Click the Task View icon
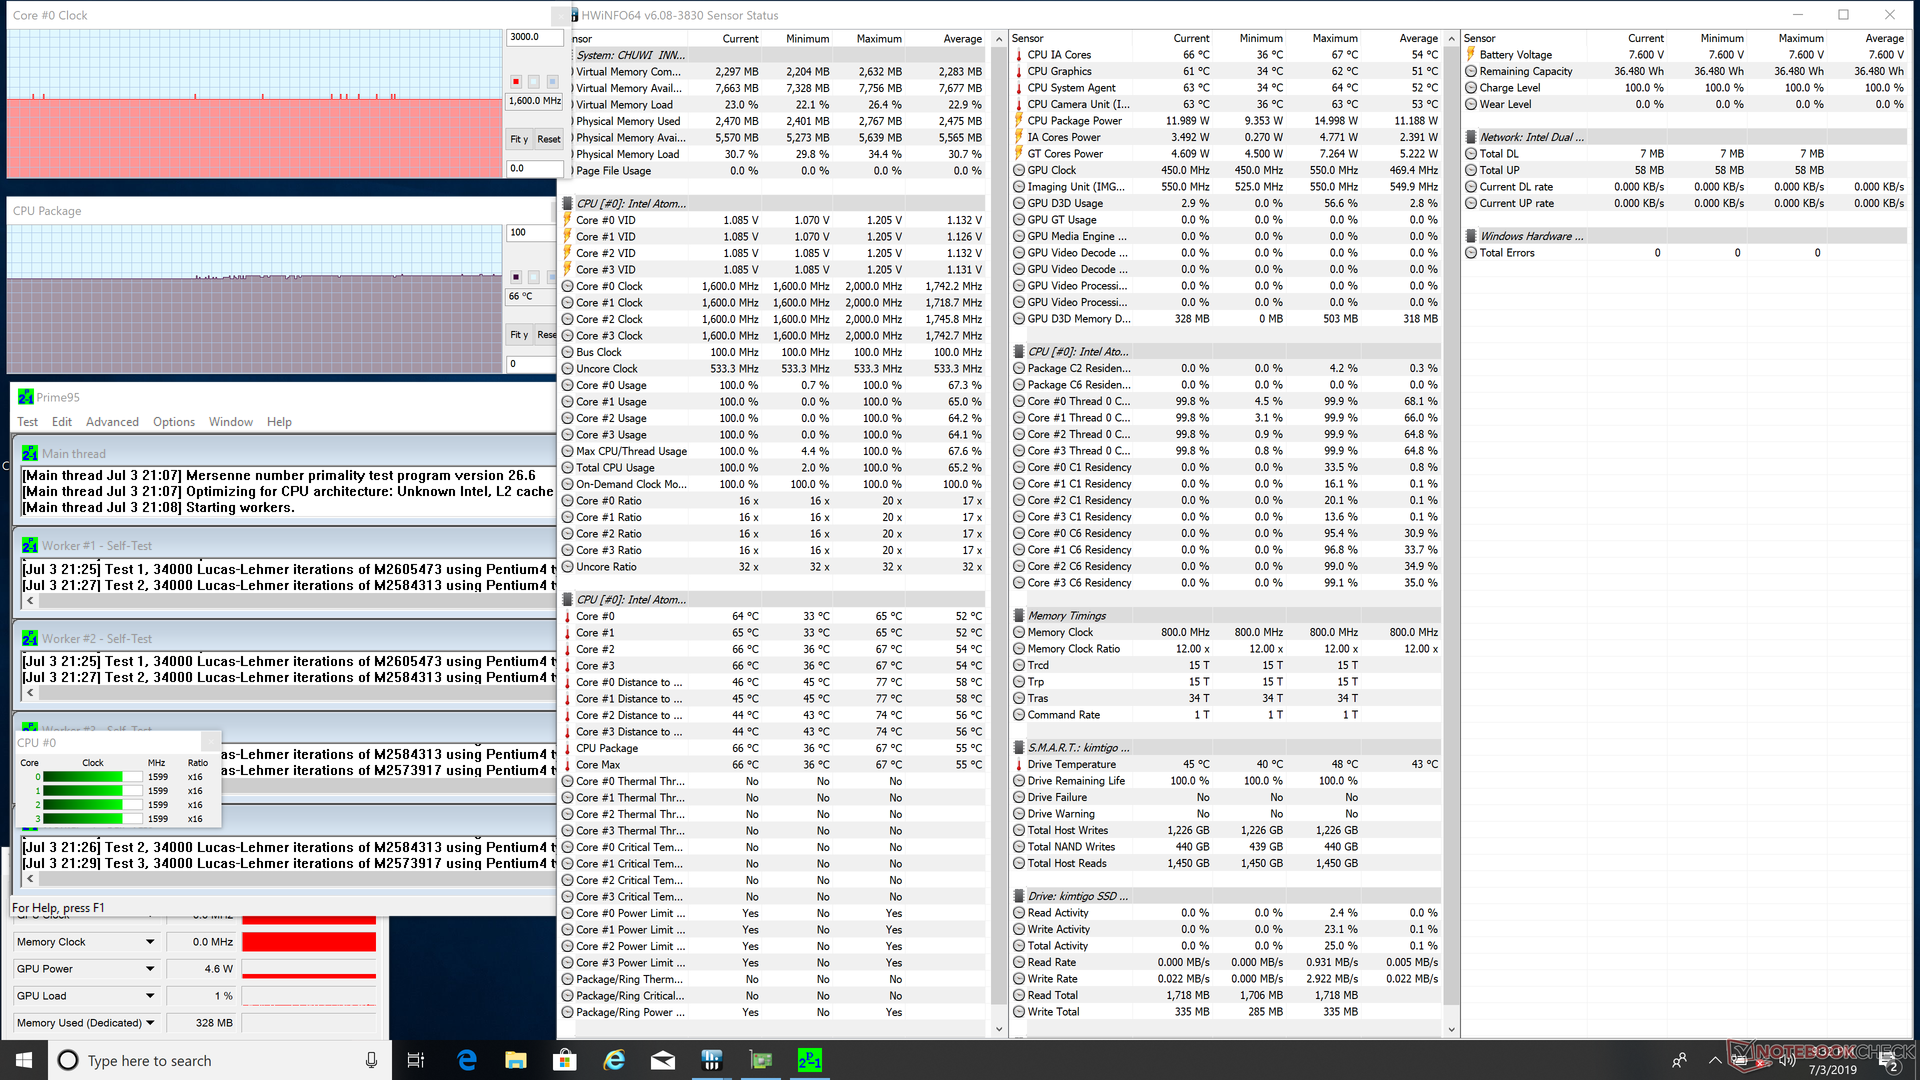This screenshot has height=1080, width=1920. tap(416, 1060)
